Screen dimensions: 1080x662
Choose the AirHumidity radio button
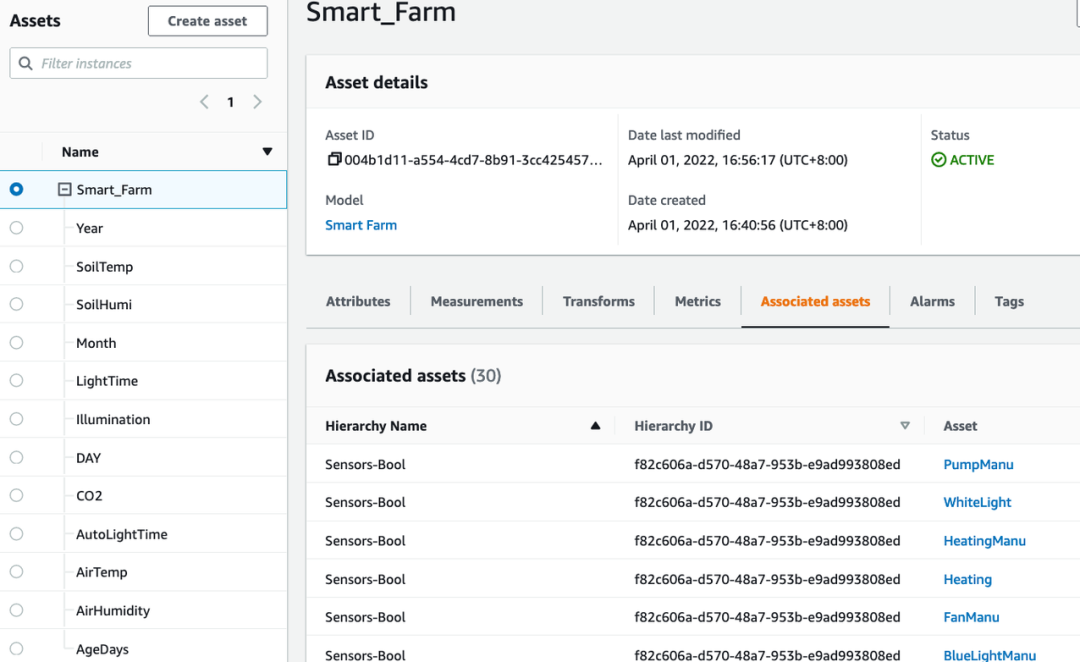[x=16, y=610]
